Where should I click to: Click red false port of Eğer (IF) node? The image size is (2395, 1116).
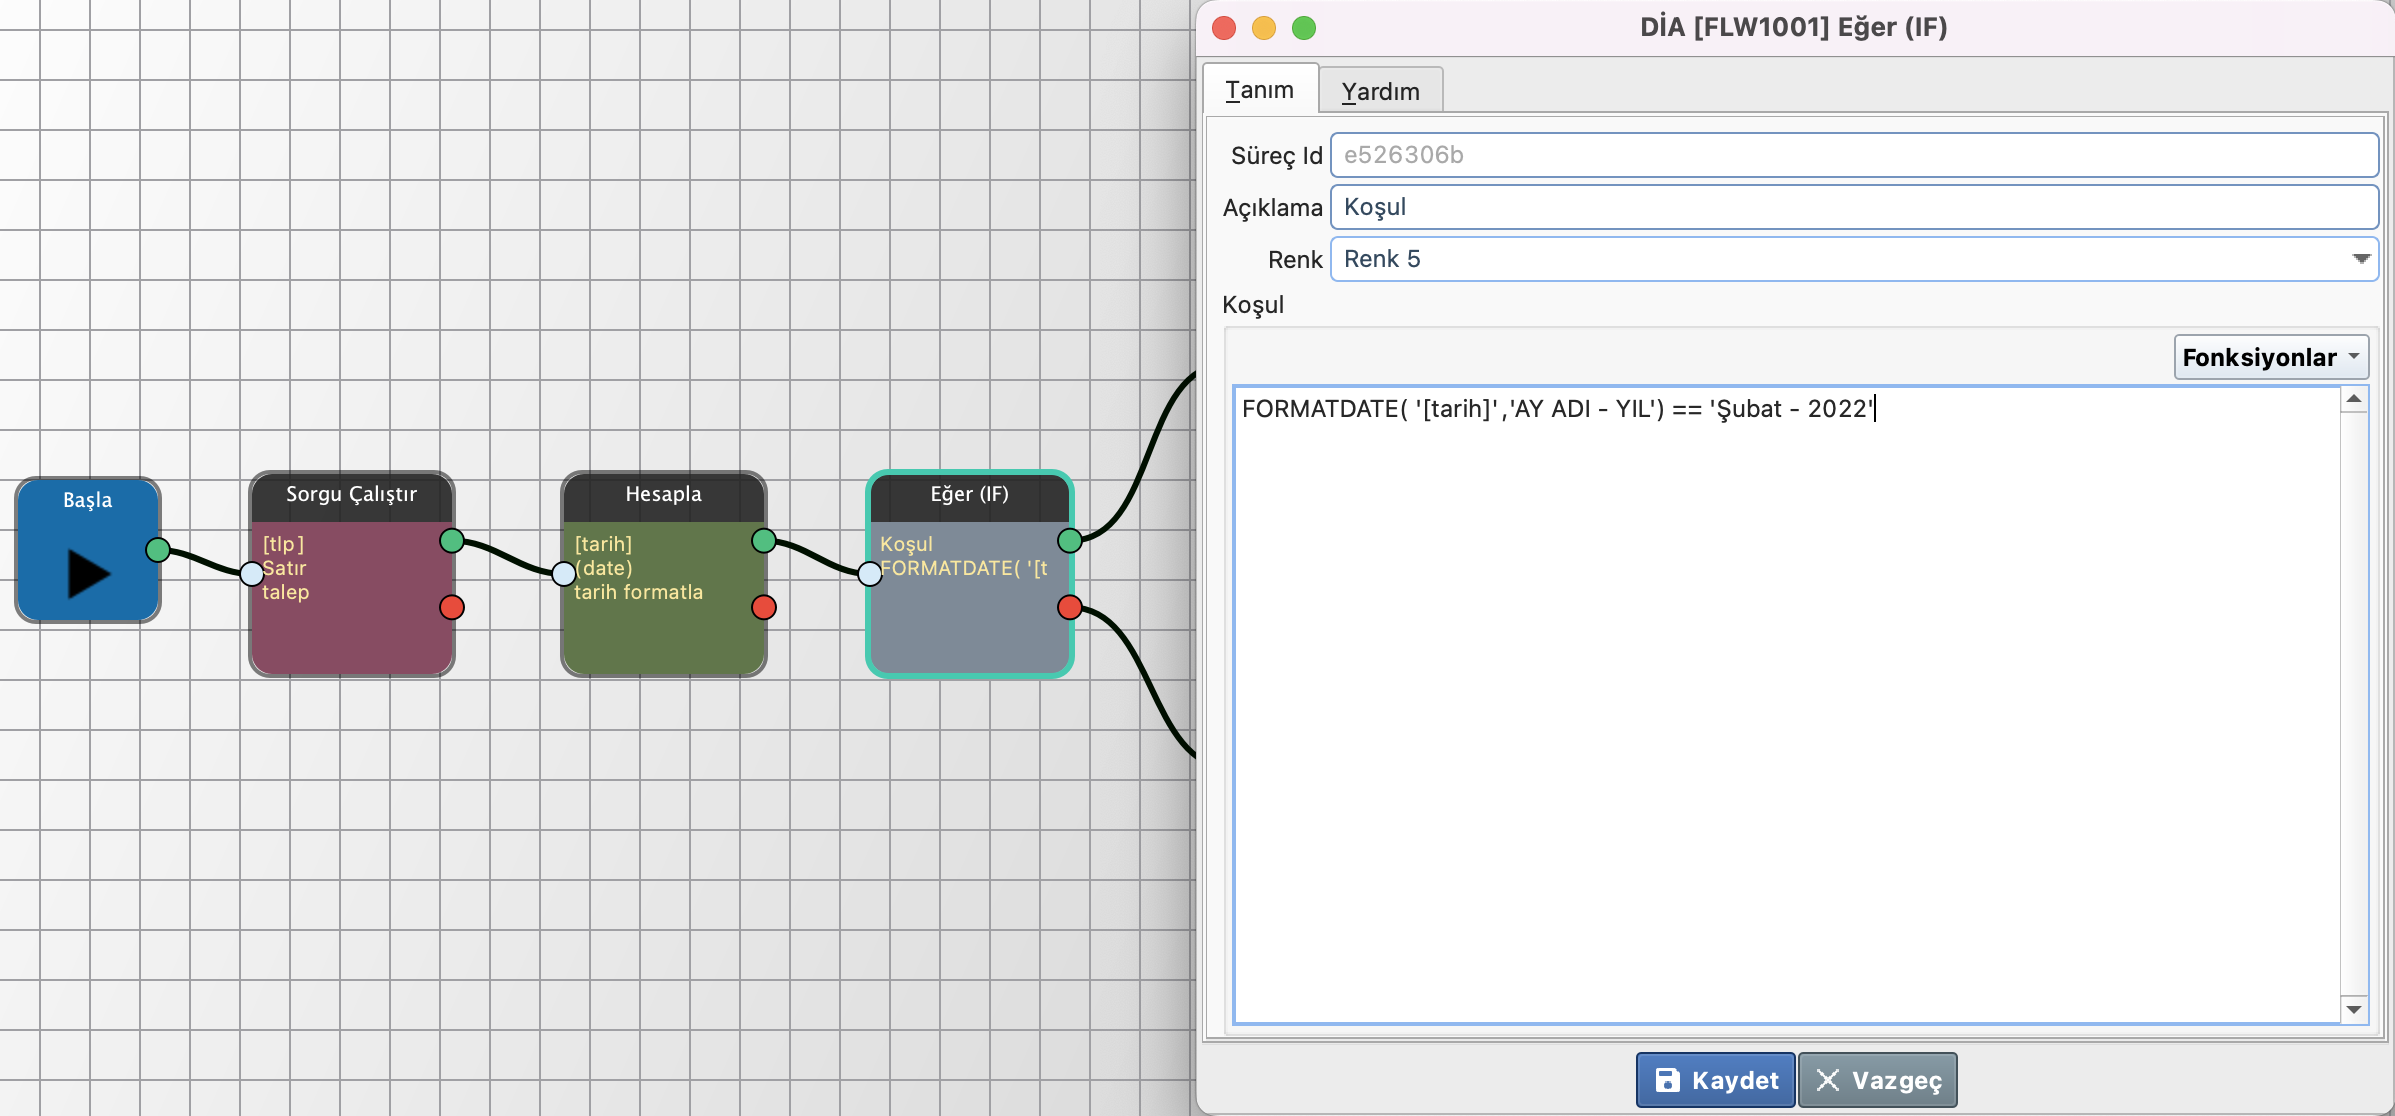point(1070,607)
